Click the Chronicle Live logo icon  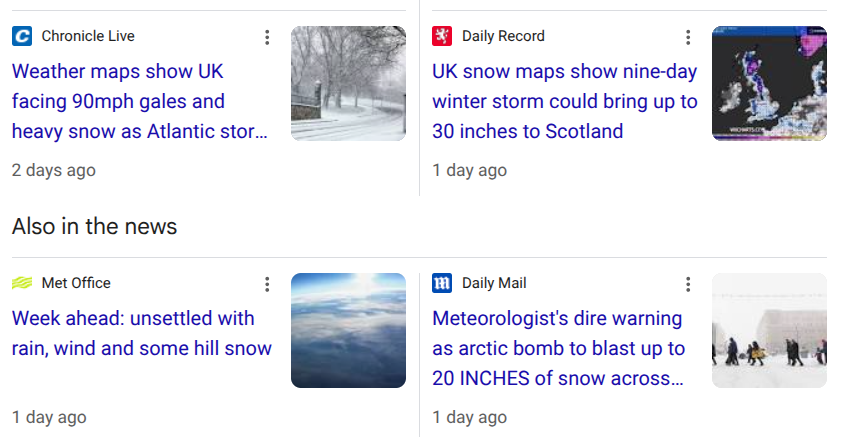pos(22,37)
